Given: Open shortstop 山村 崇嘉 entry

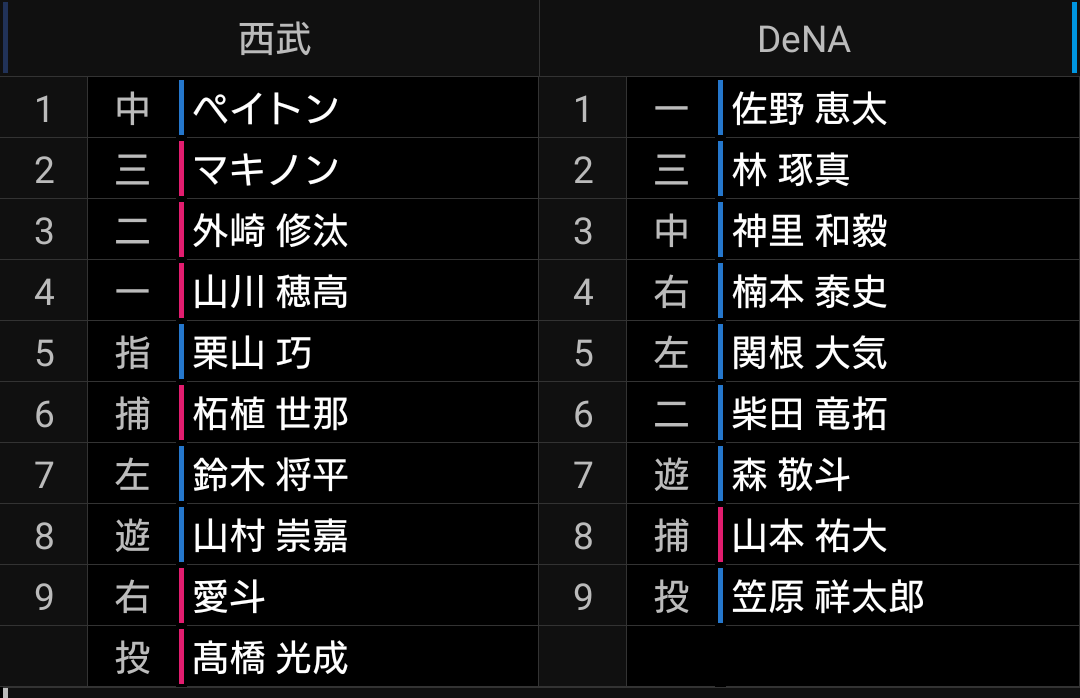Looking at the screenshot, I should 270,535.
